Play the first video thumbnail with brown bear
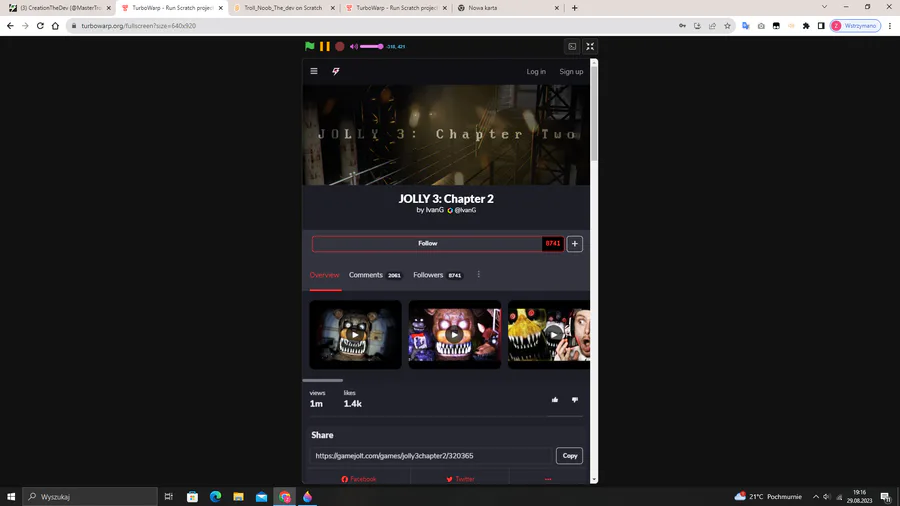Viewport: 900px width, 506px height. coord(355,334)
